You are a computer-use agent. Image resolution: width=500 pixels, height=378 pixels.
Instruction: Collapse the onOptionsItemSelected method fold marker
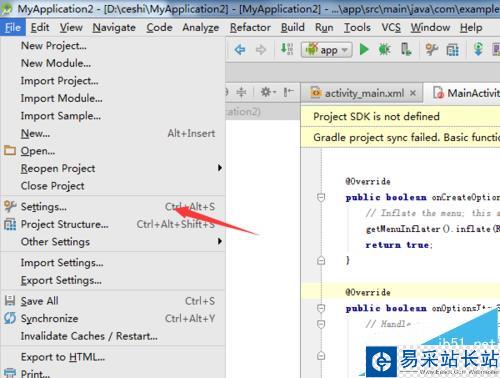tap(321, 308)
